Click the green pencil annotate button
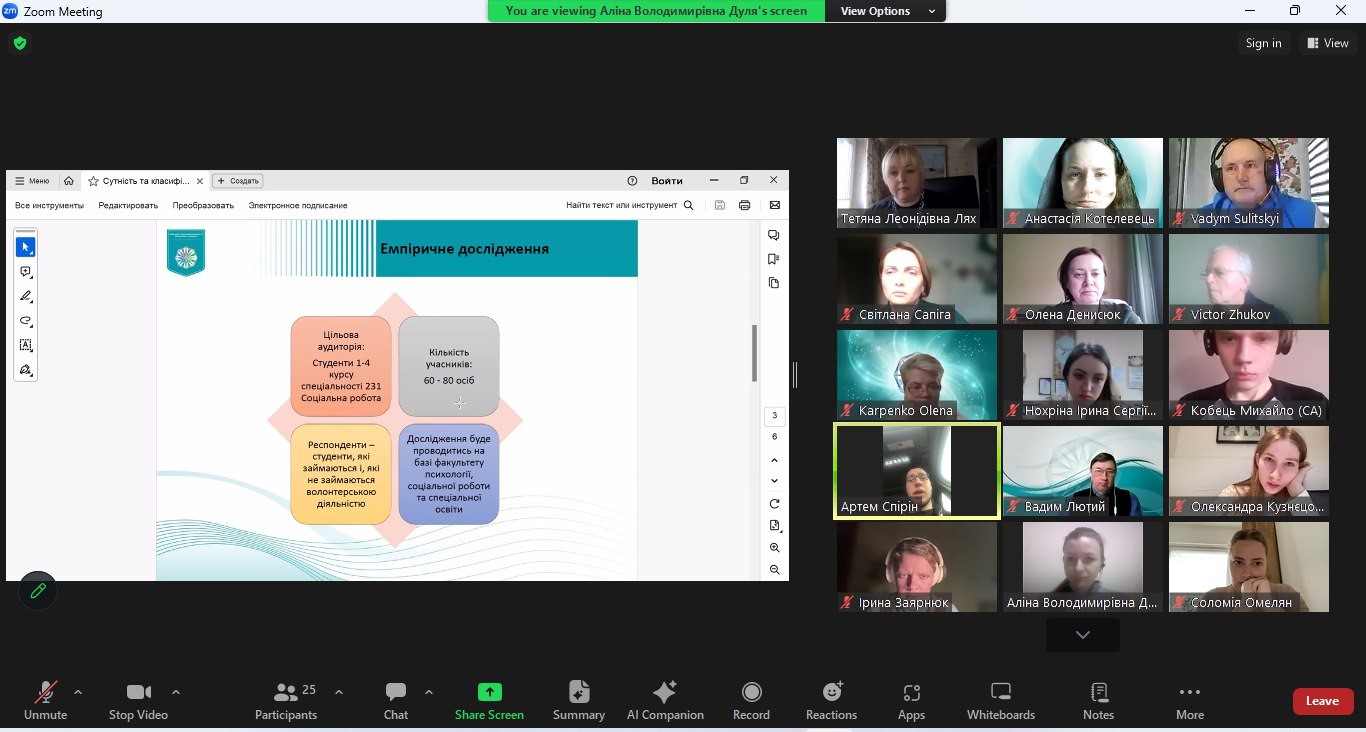This screenshot has height=732, width=1366. click(38, 591)
